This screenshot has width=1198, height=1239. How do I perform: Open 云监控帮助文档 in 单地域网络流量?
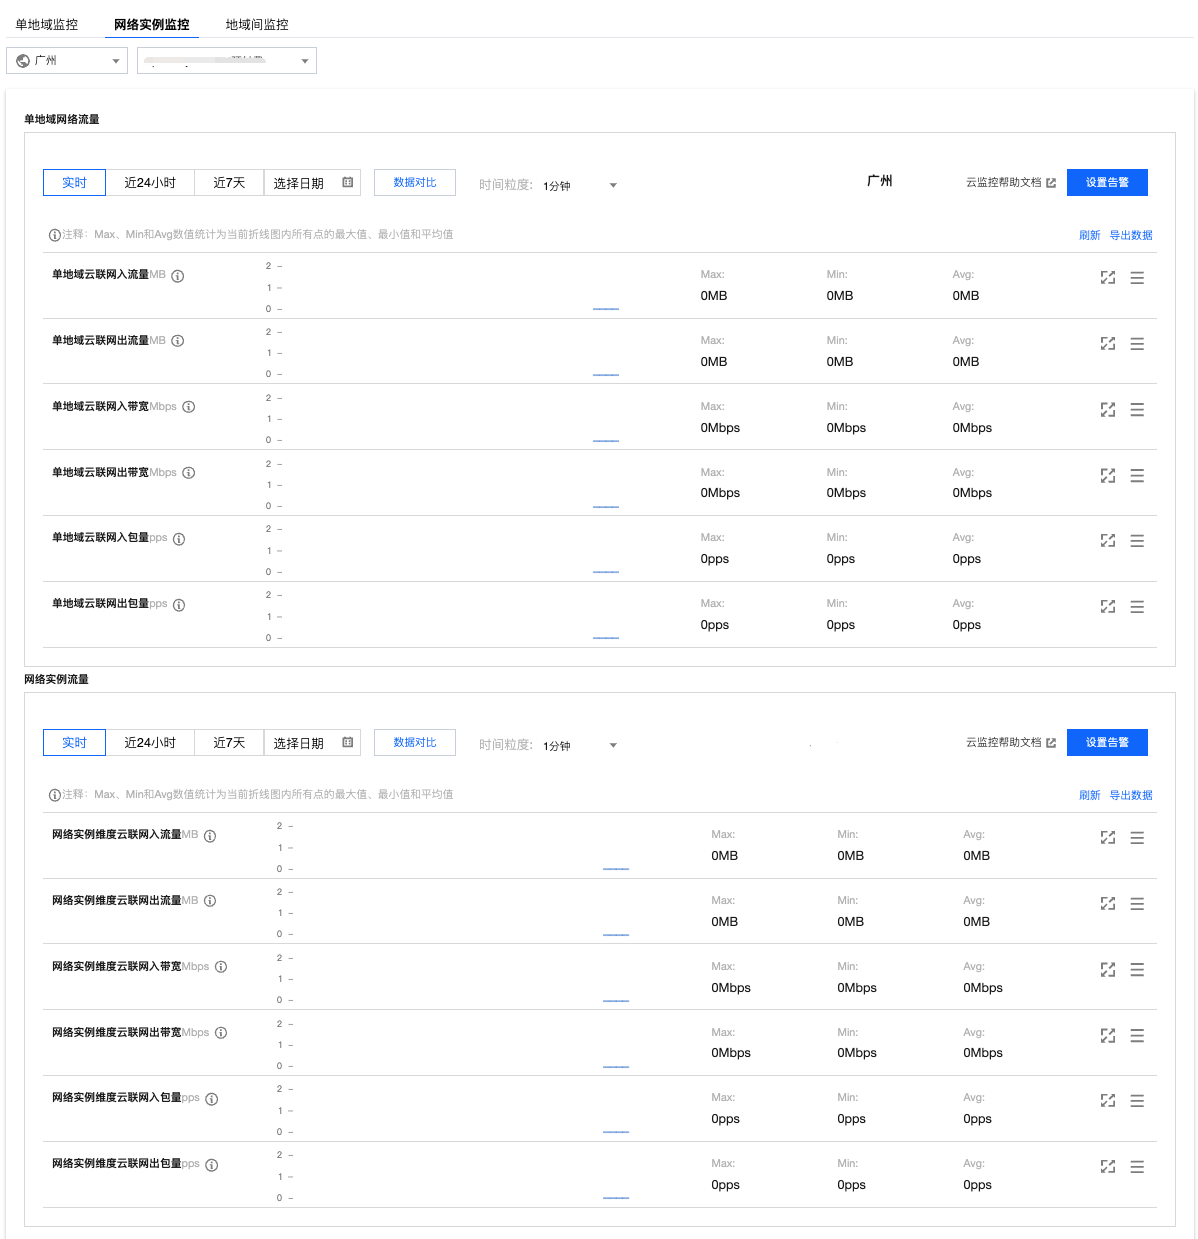[x=1010, y=183]
